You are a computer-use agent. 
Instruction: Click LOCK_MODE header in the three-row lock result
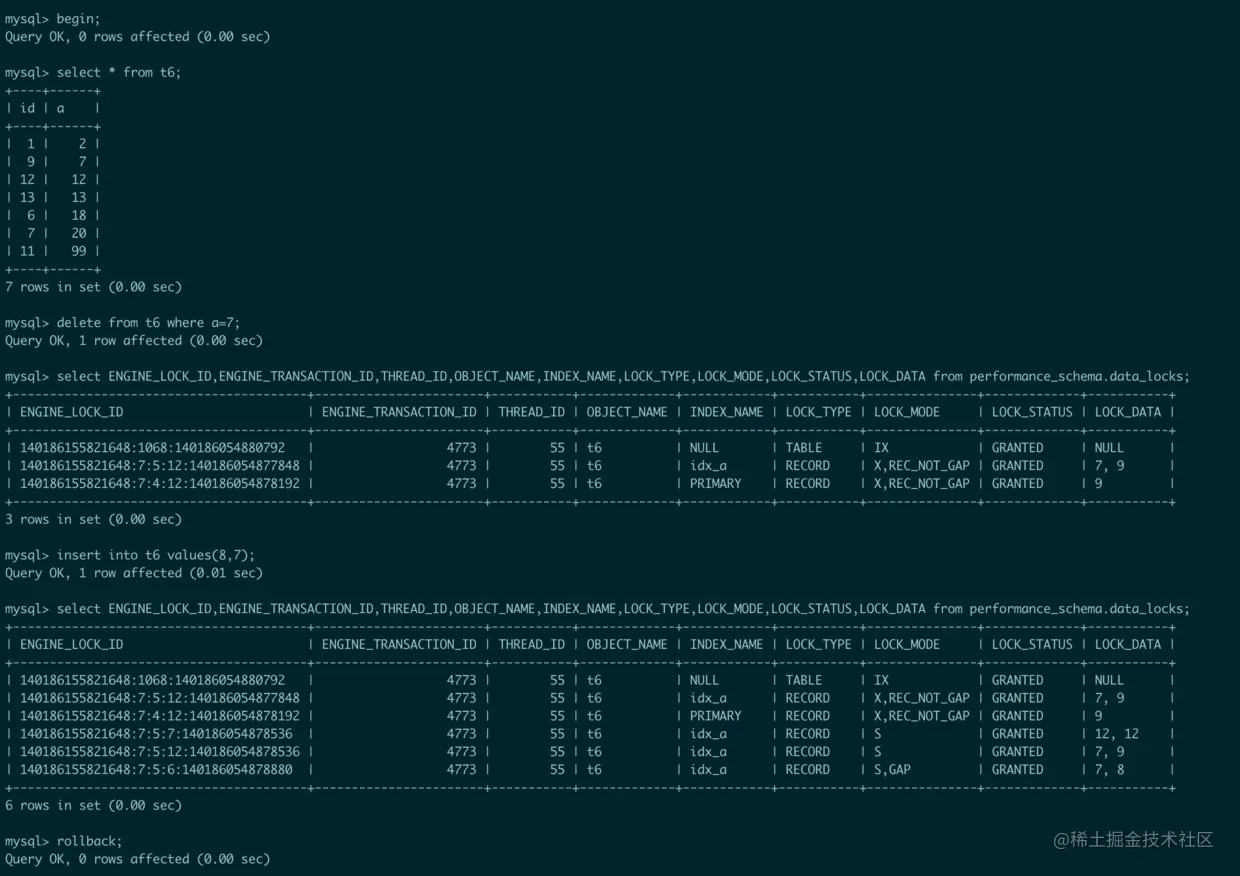[x=907, y=412]
